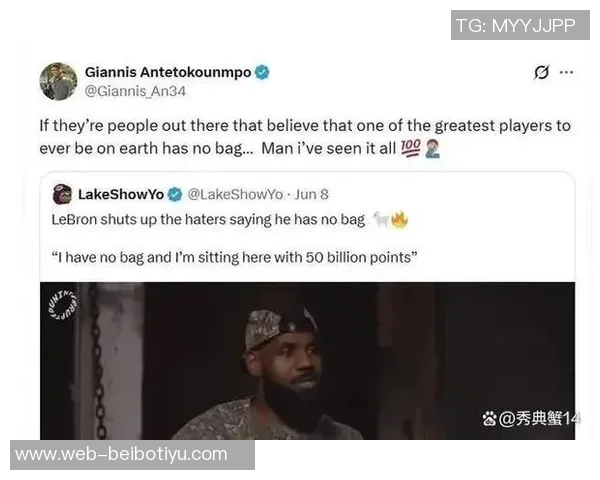Open the Giannis Antetokounmpo display name link
Screen dimensions: 600x480
click(168, 72)
